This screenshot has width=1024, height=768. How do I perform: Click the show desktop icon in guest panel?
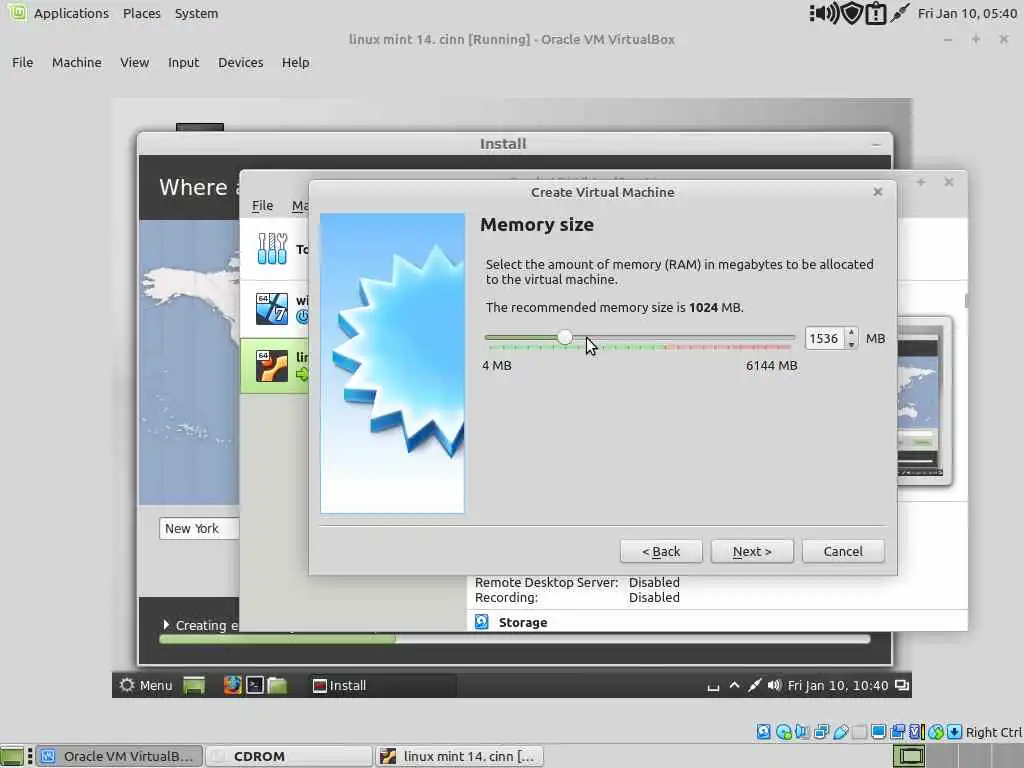tap(194, 685)
